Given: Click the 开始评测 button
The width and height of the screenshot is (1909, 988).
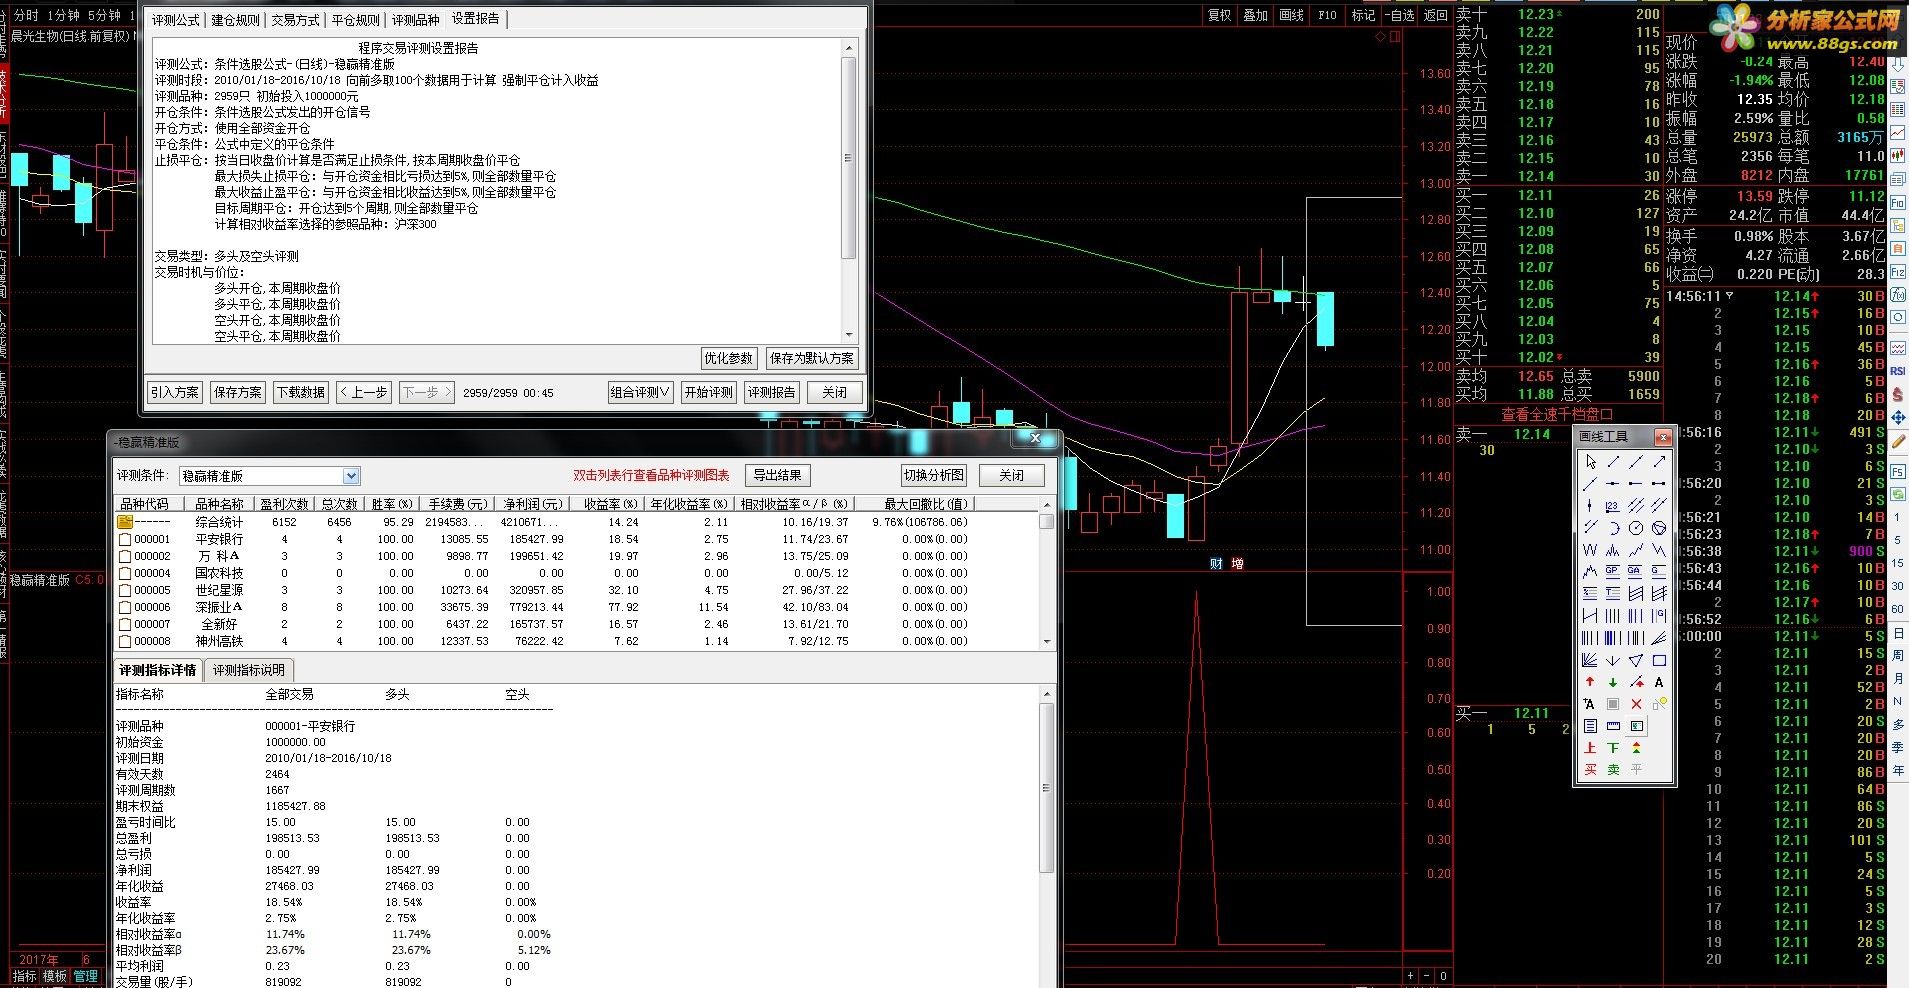Looking at the screenshot, I should click(x=709, y=392).
